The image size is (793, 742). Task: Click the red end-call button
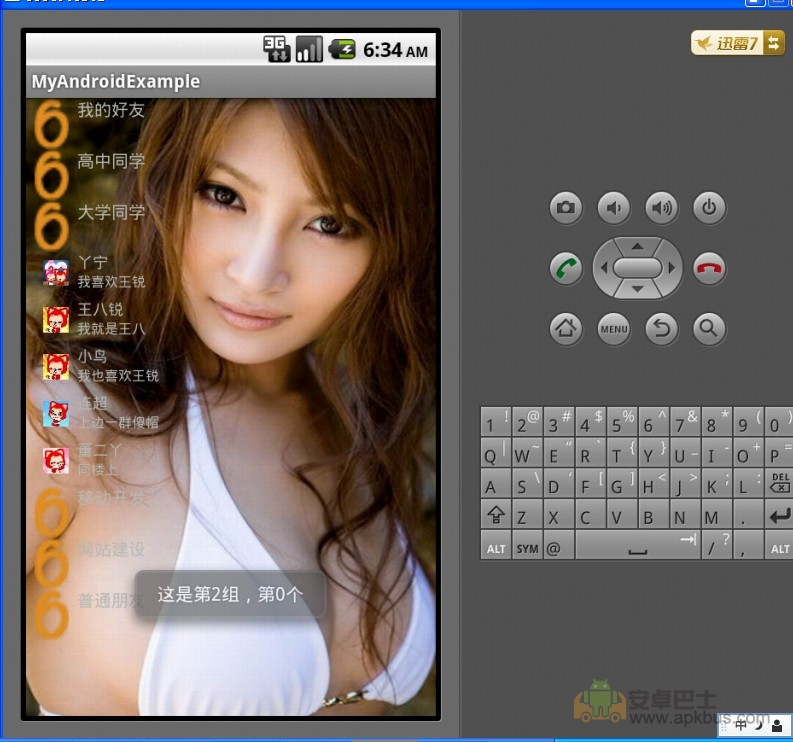click(709, 268)
